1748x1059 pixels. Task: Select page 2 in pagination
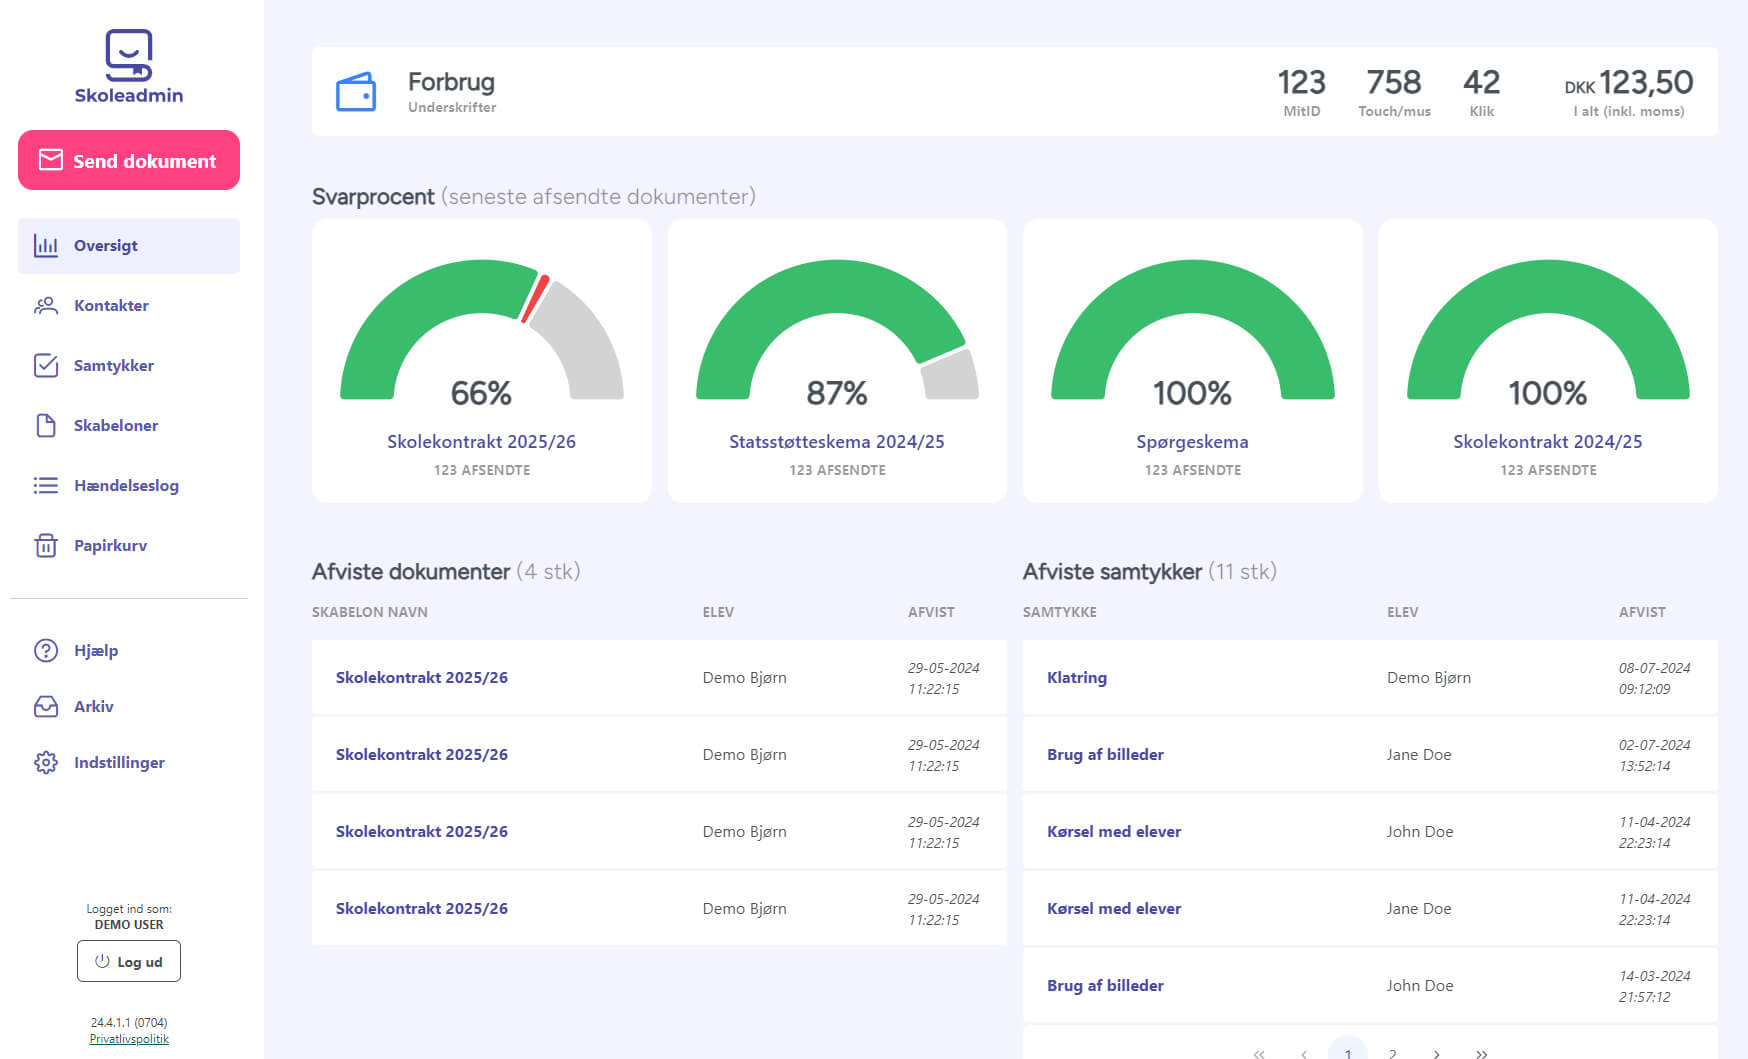coord(1392,1053)
